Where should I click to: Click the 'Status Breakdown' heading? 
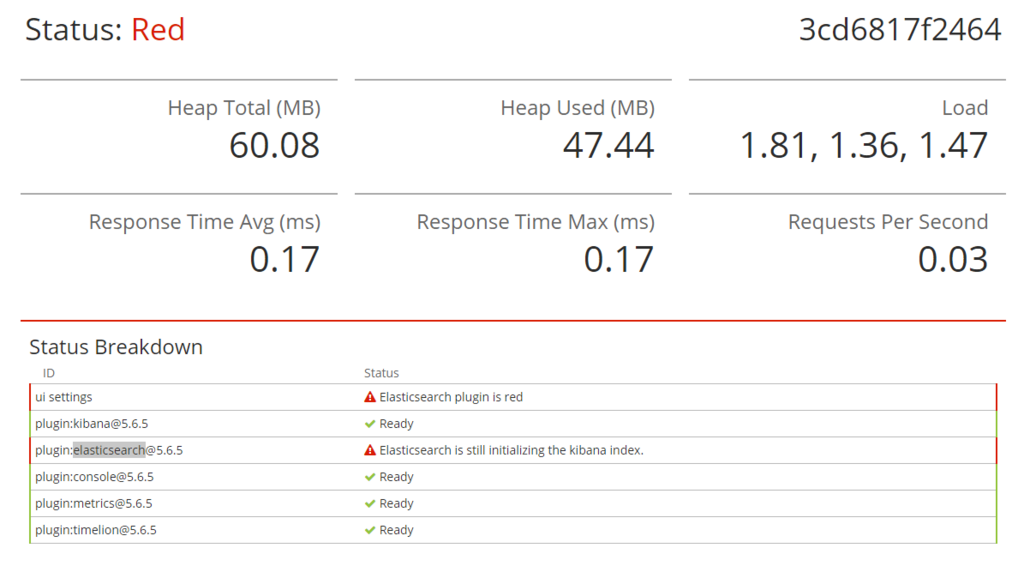[x=116, y=347]
